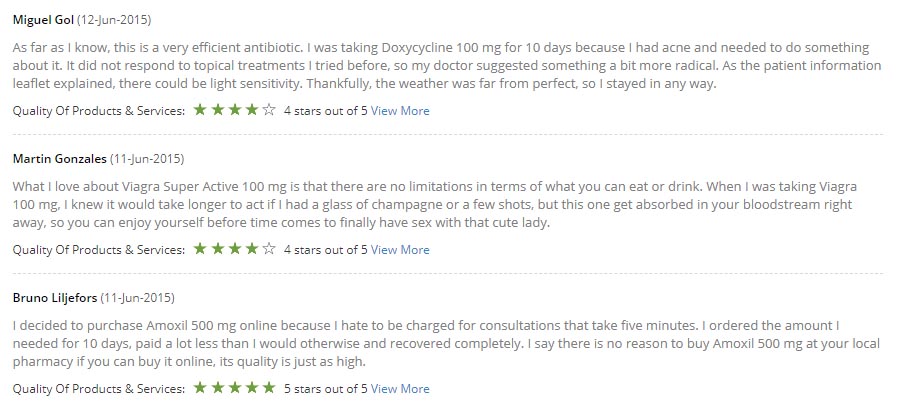
Task: Open View More for Martin Gonzales's review
Action: [x=400, y=250]
